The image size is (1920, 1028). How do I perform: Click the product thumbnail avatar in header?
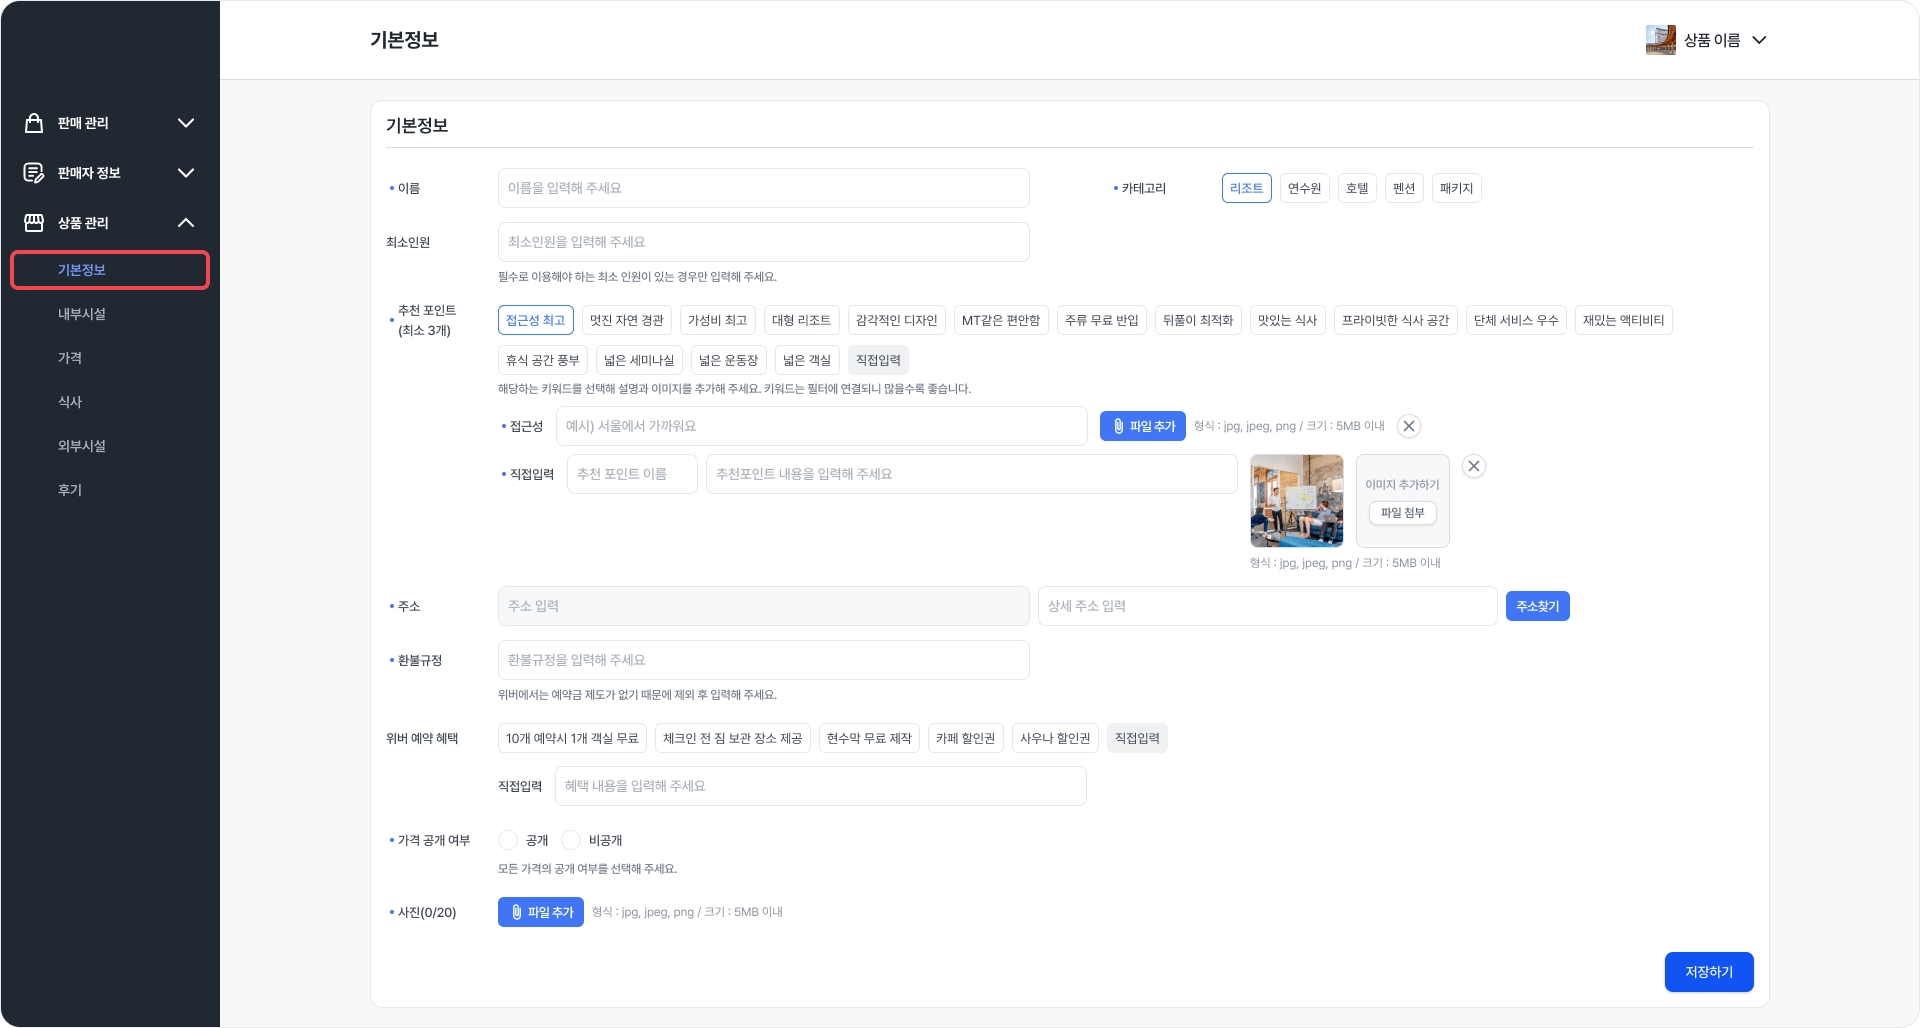point(1660,40)
